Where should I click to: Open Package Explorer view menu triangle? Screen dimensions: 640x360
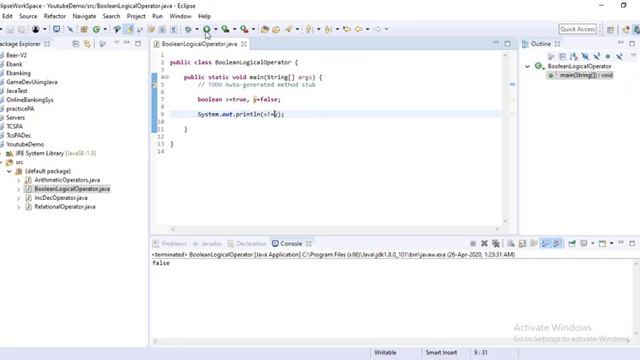pyautogui.click(x=116, y=43)
